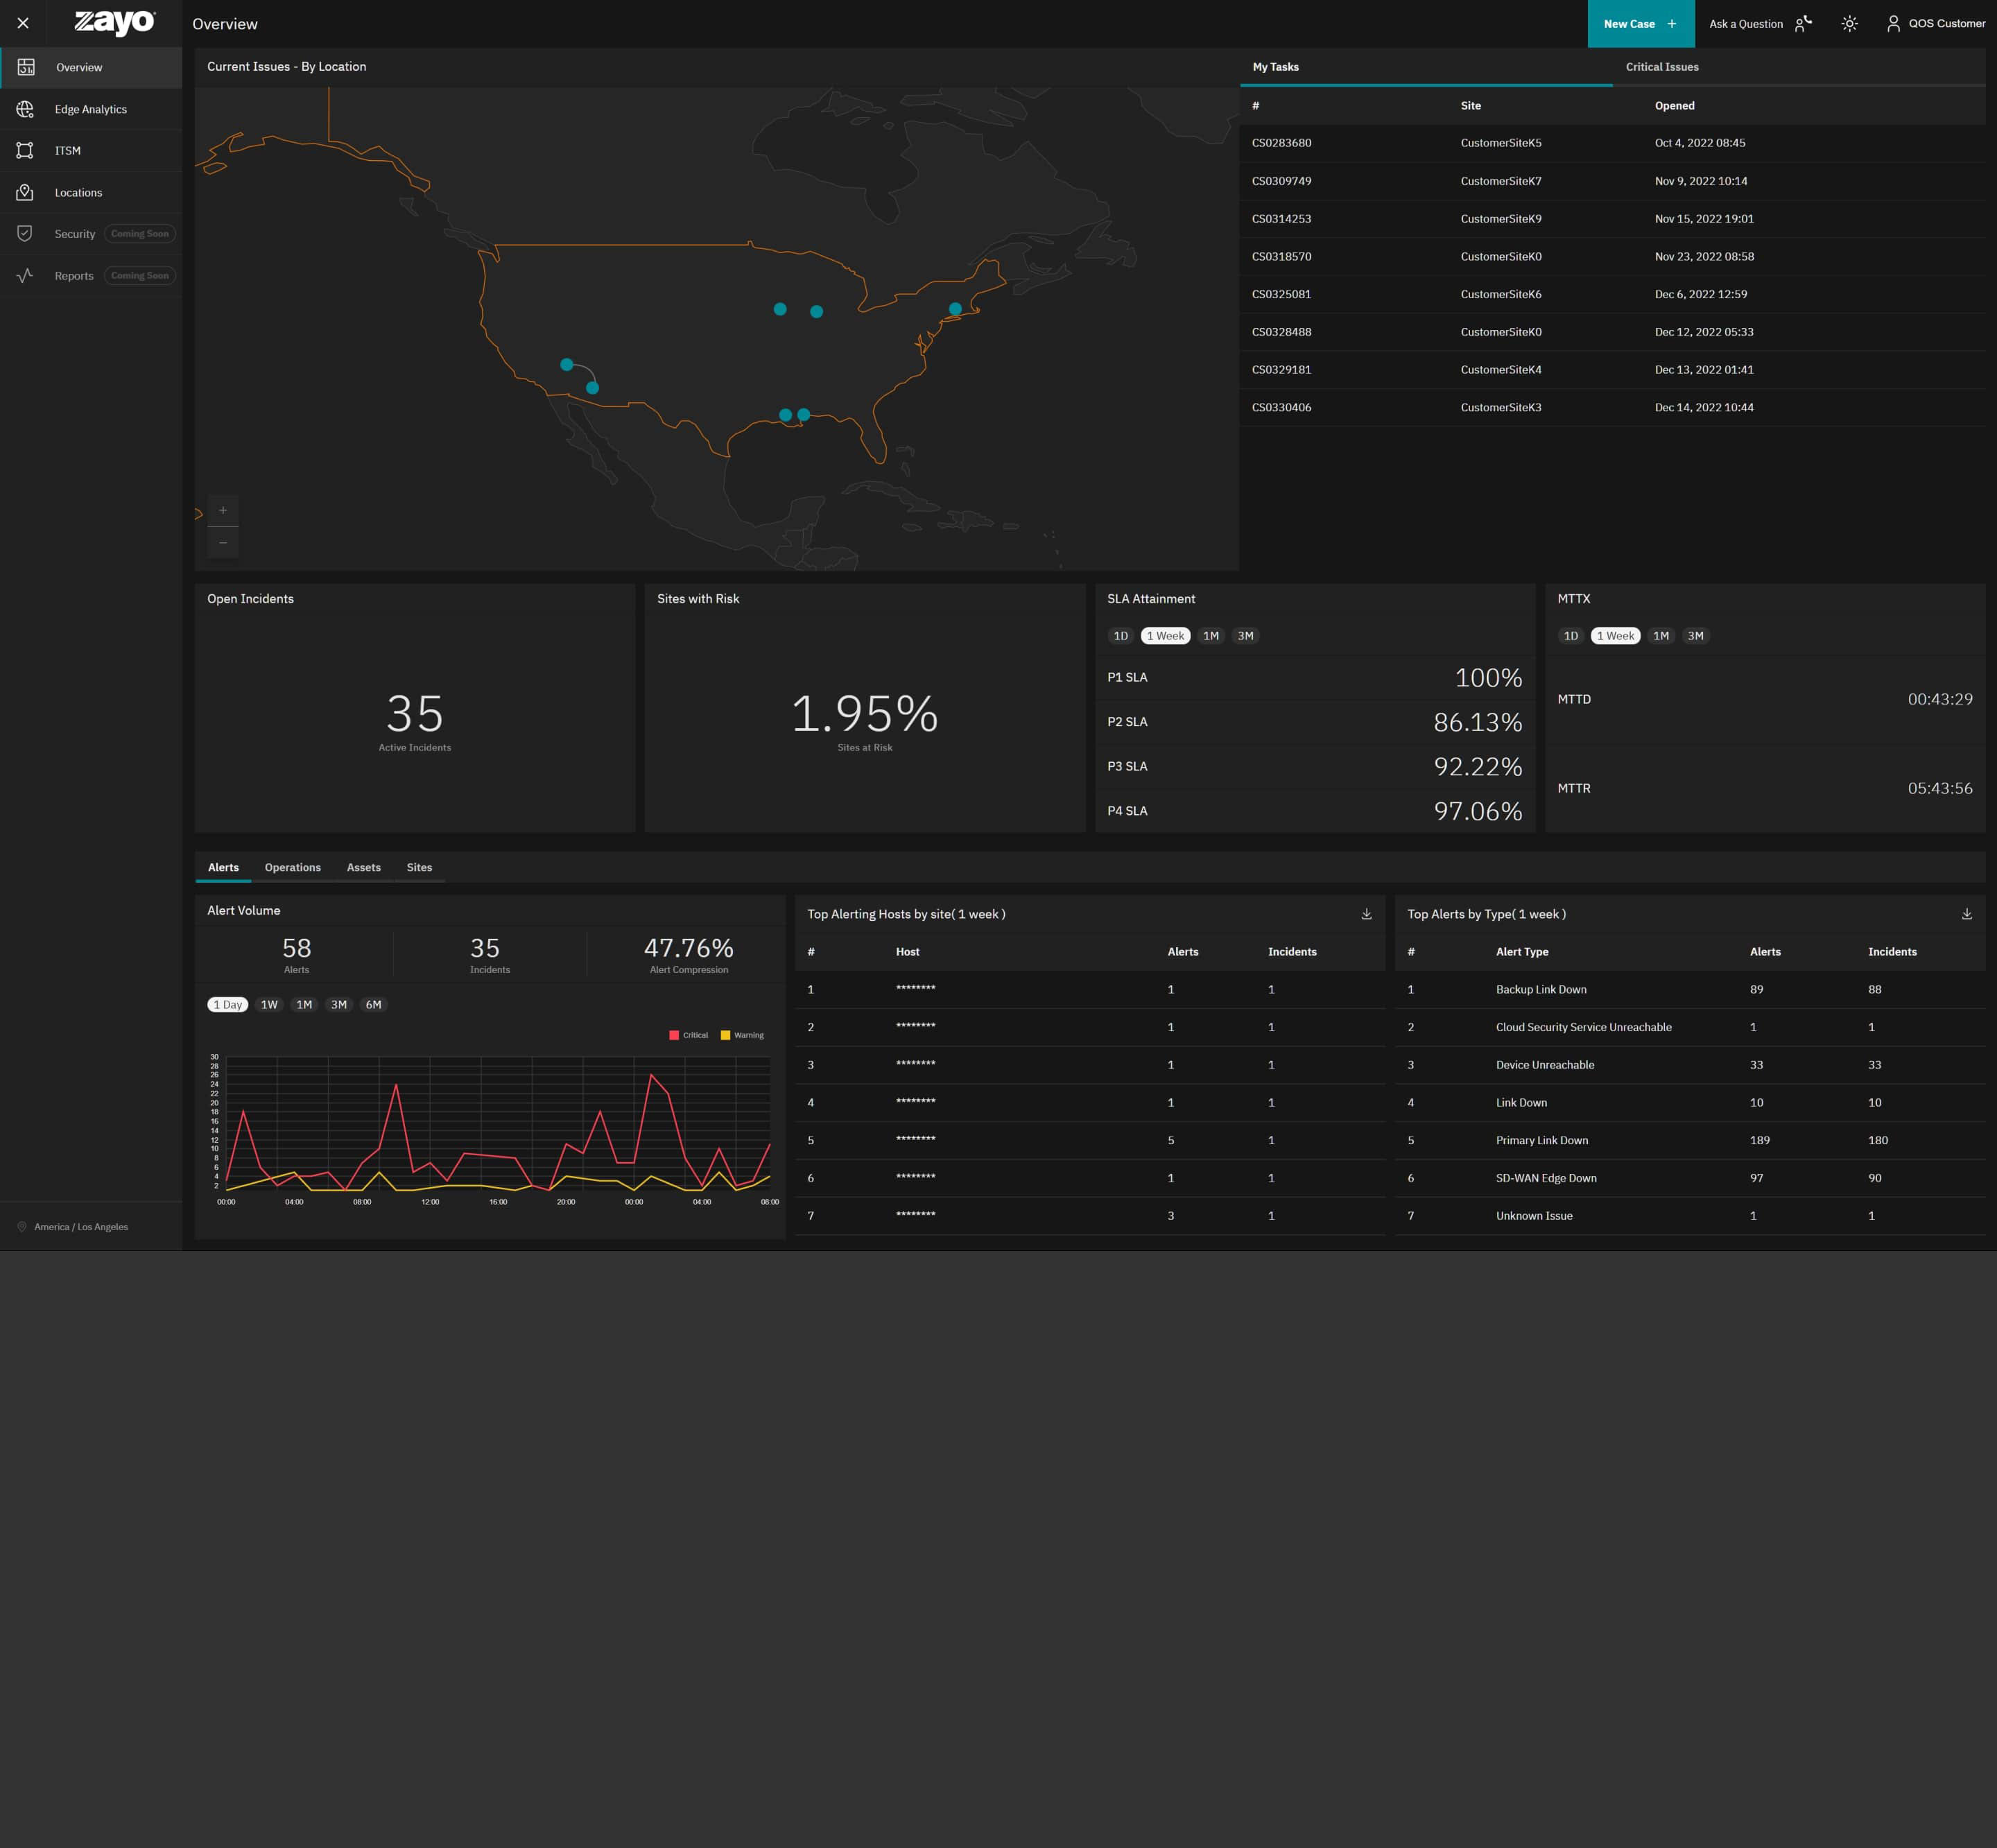The height and width of the screenshot is (1848, 1997).
Task: Open the Overview menu item
Action: [x=91, y=67]
